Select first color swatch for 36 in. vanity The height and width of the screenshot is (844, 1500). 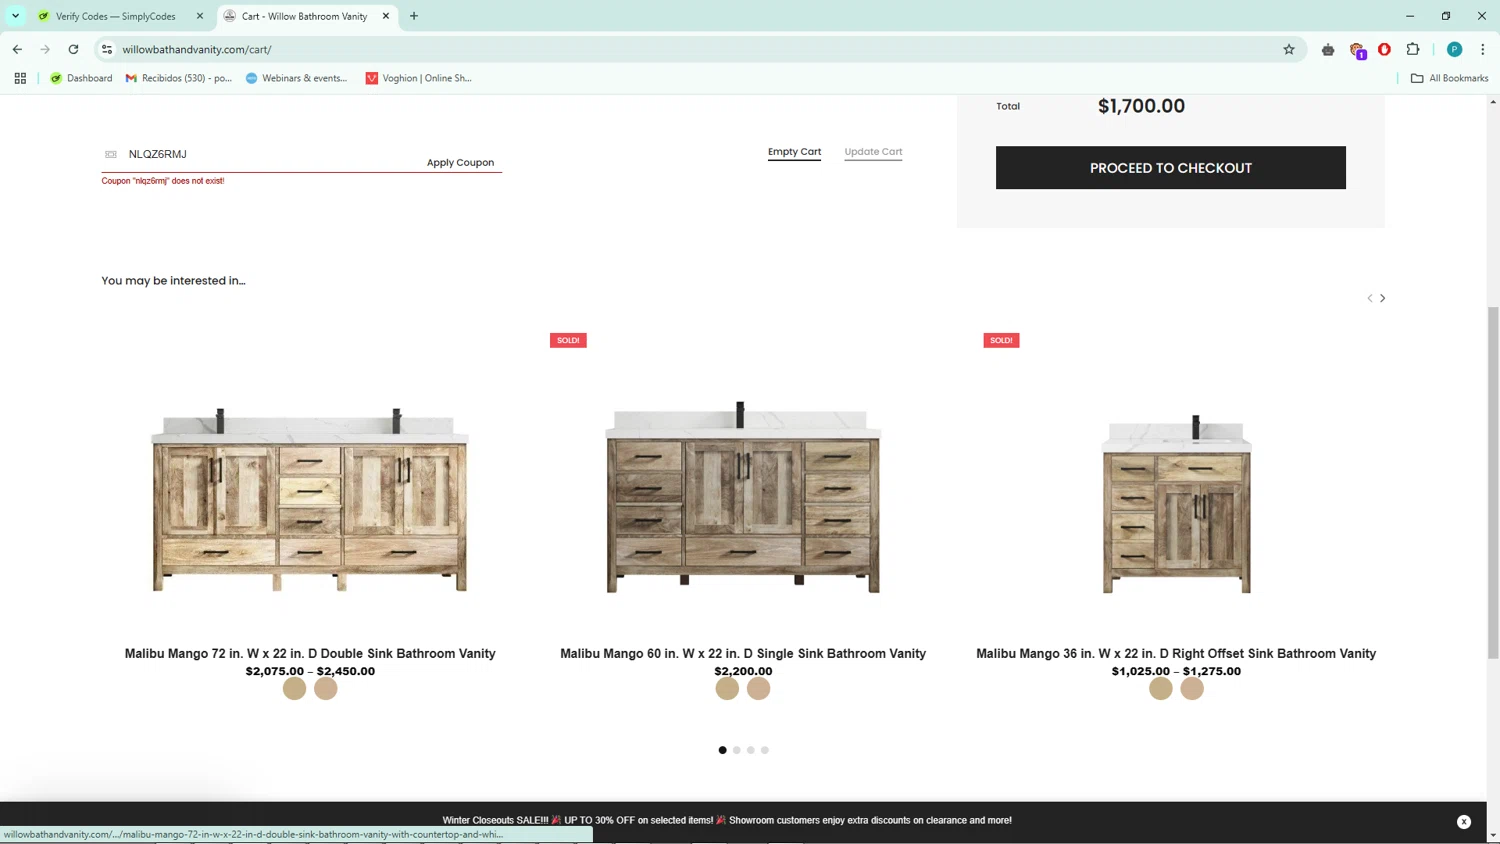[x=1160, y=688]
